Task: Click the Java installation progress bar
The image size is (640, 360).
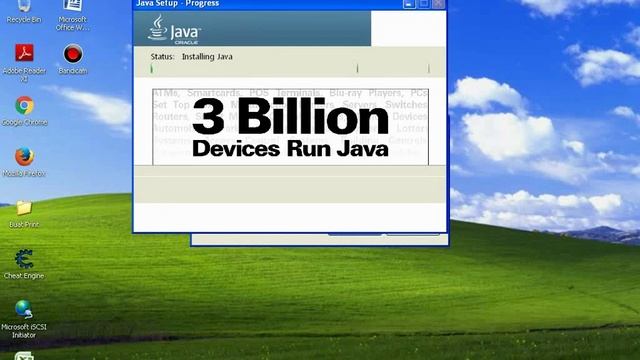Action: pos(290,69)
